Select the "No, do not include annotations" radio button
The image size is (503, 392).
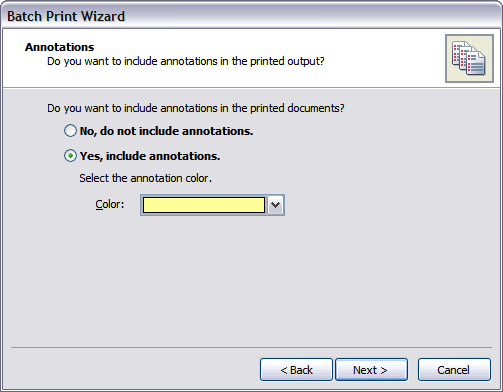[70, 131]
